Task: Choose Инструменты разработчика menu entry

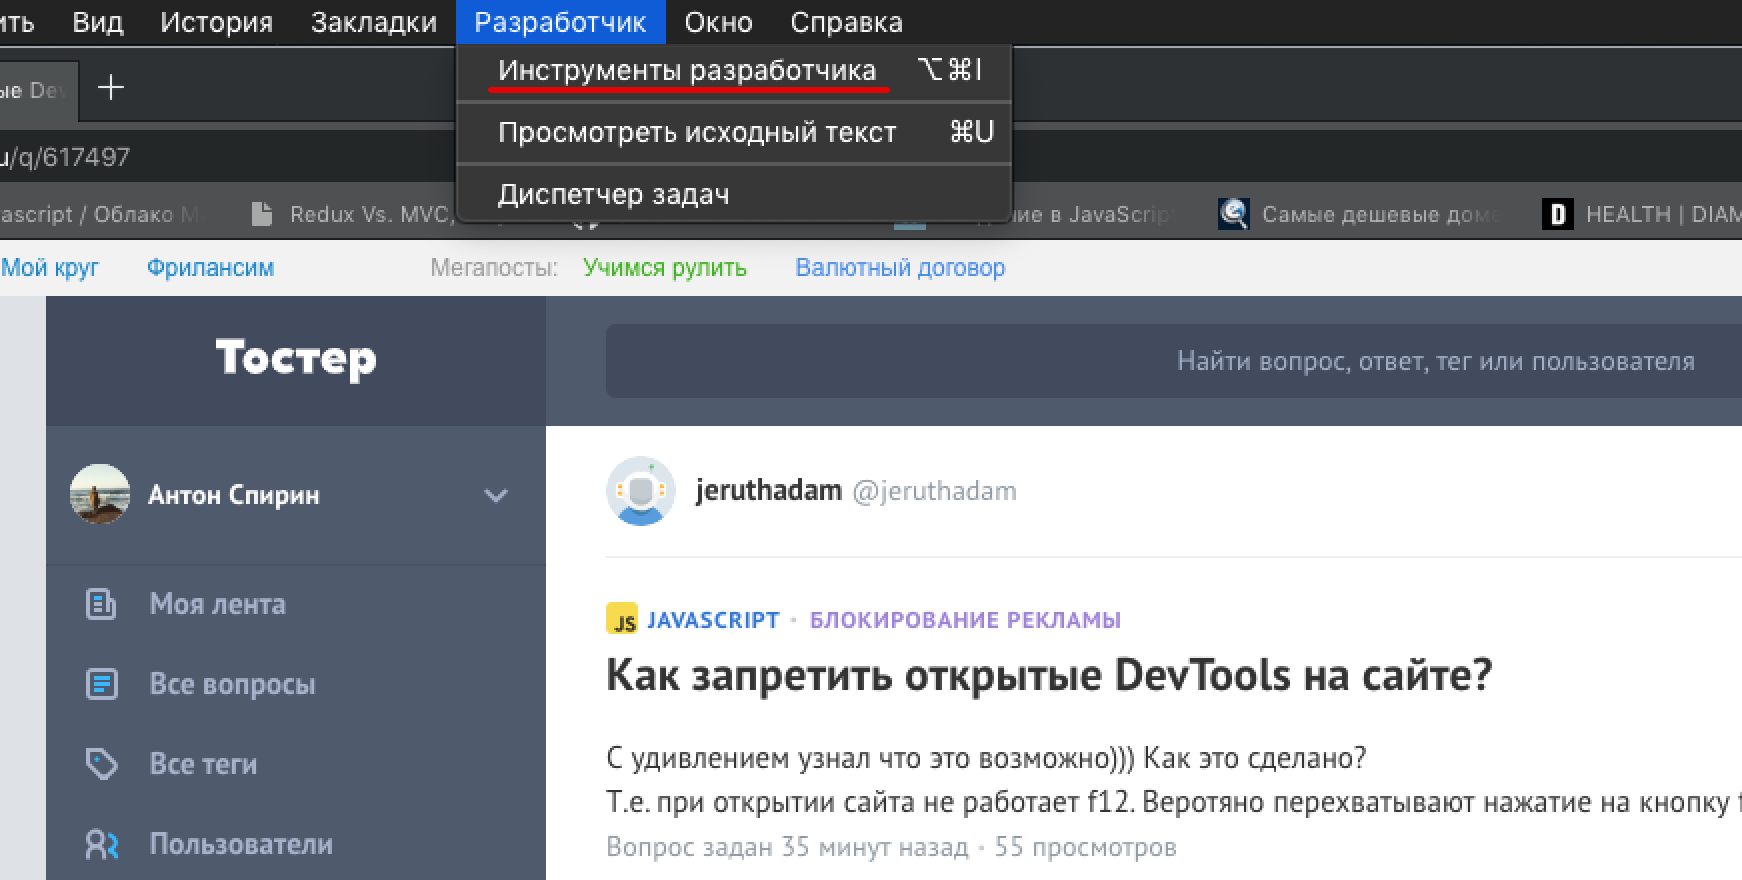Action: 734,70
